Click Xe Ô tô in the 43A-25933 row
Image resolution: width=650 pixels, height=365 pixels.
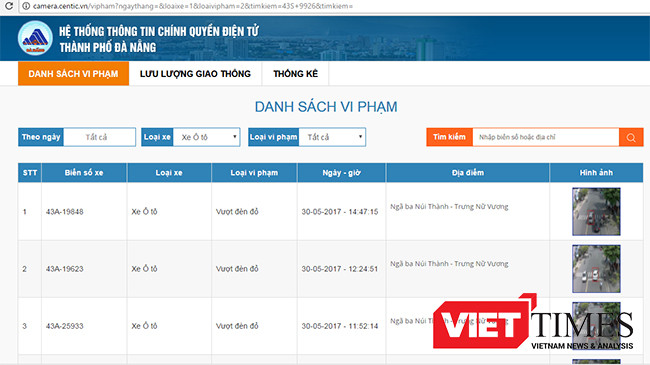[144, 326]
